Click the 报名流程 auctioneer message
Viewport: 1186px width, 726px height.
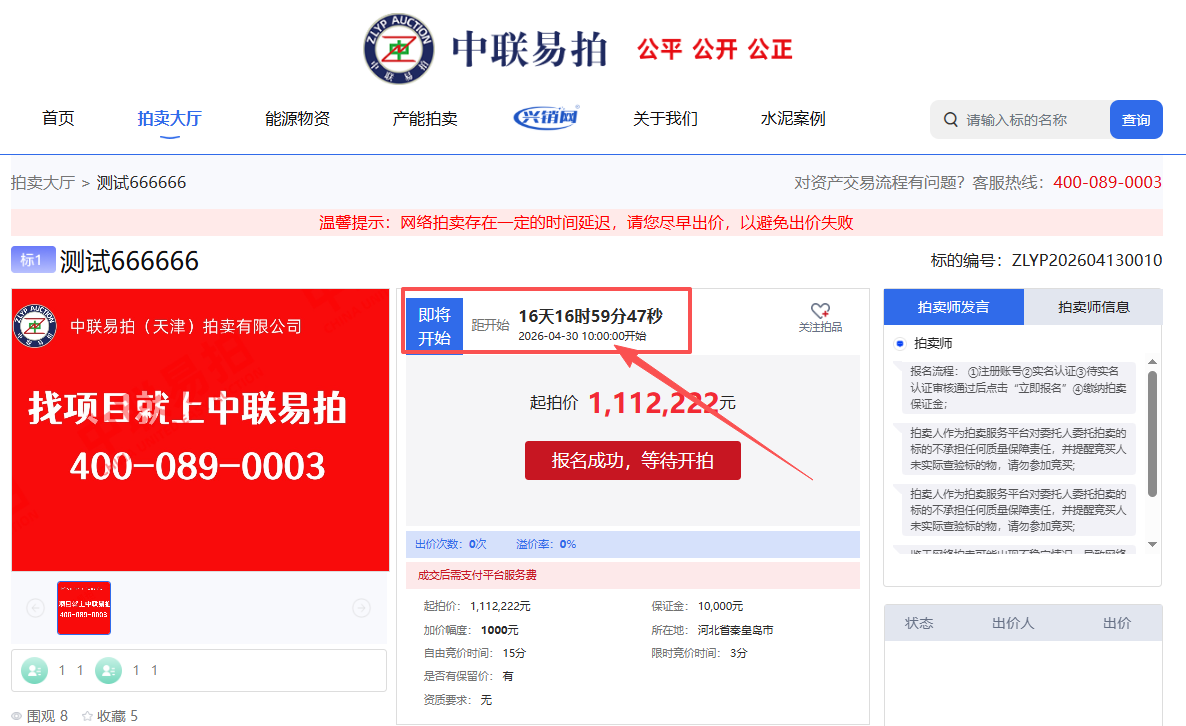[x=1018, y=388]
